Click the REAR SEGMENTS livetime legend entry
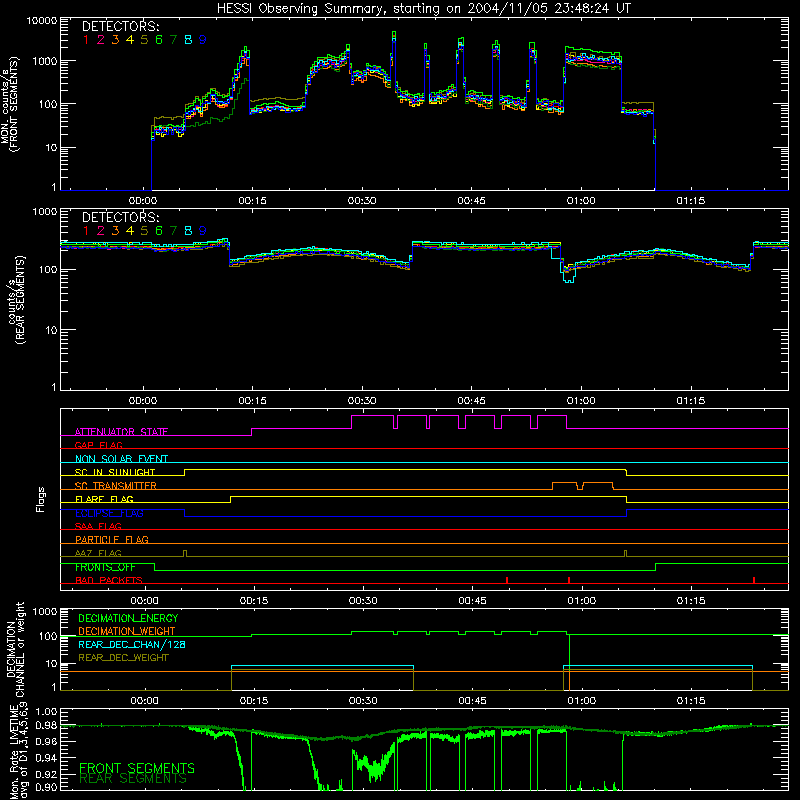This screenshot has height=800, width=800. pyautogui.click(x=133, y=779)
